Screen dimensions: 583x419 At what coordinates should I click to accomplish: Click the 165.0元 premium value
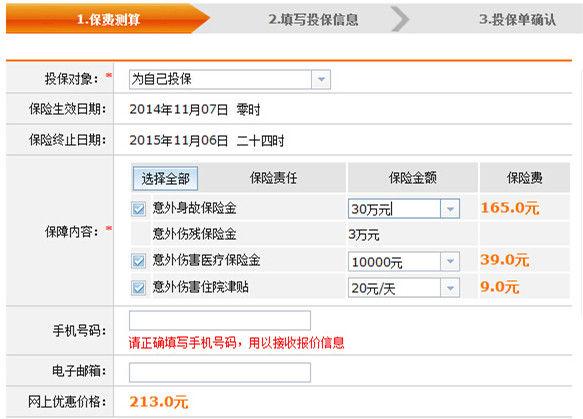(510, 208)
